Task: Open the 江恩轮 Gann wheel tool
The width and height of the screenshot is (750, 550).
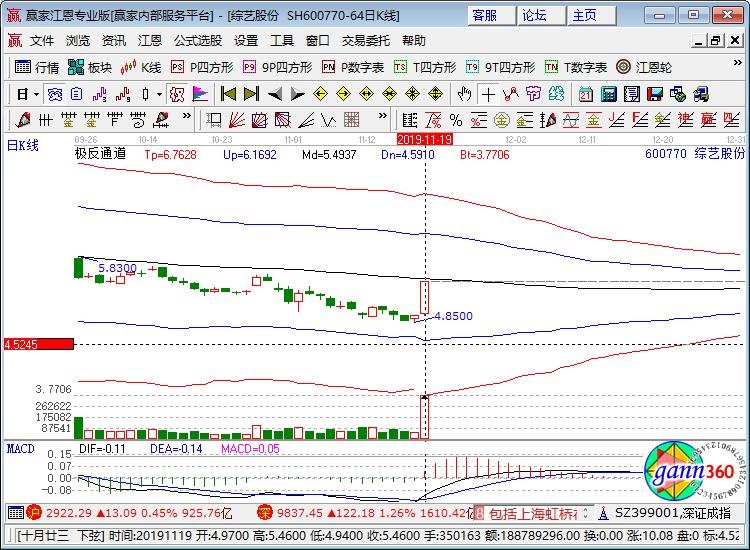Action: coord(644,67)
